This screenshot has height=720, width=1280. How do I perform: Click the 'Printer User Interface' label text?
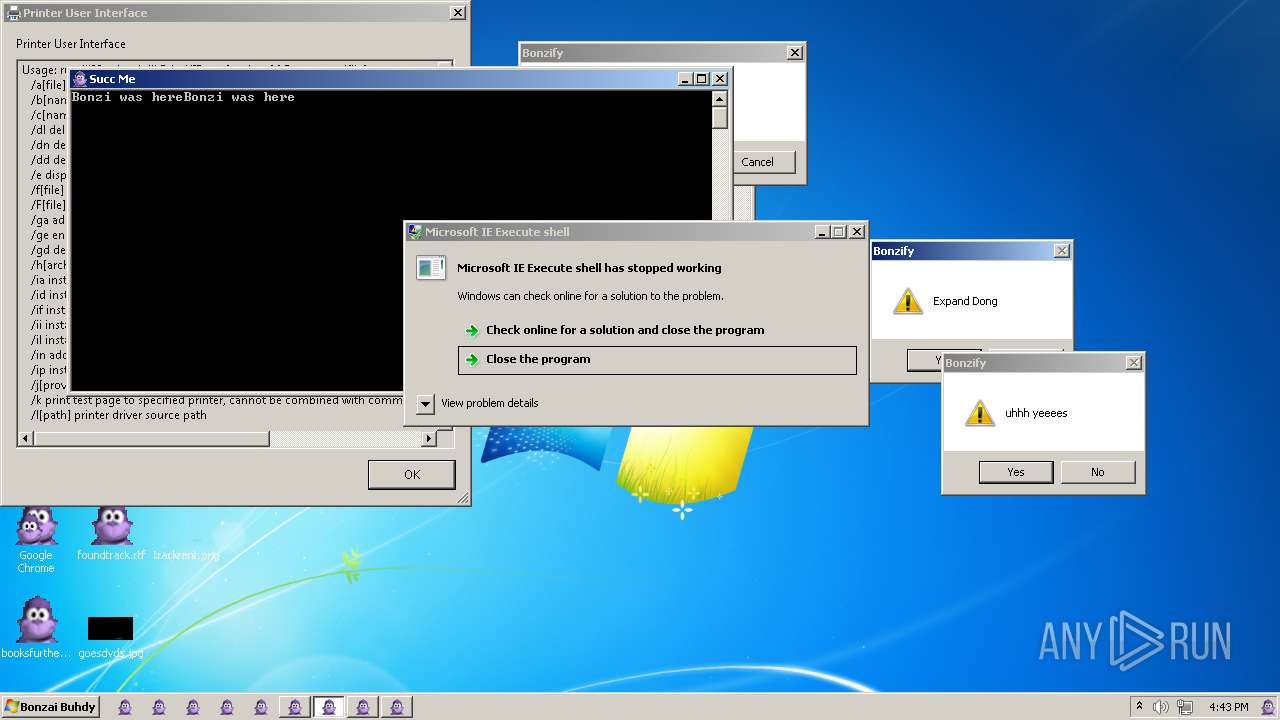coord(71,44)
